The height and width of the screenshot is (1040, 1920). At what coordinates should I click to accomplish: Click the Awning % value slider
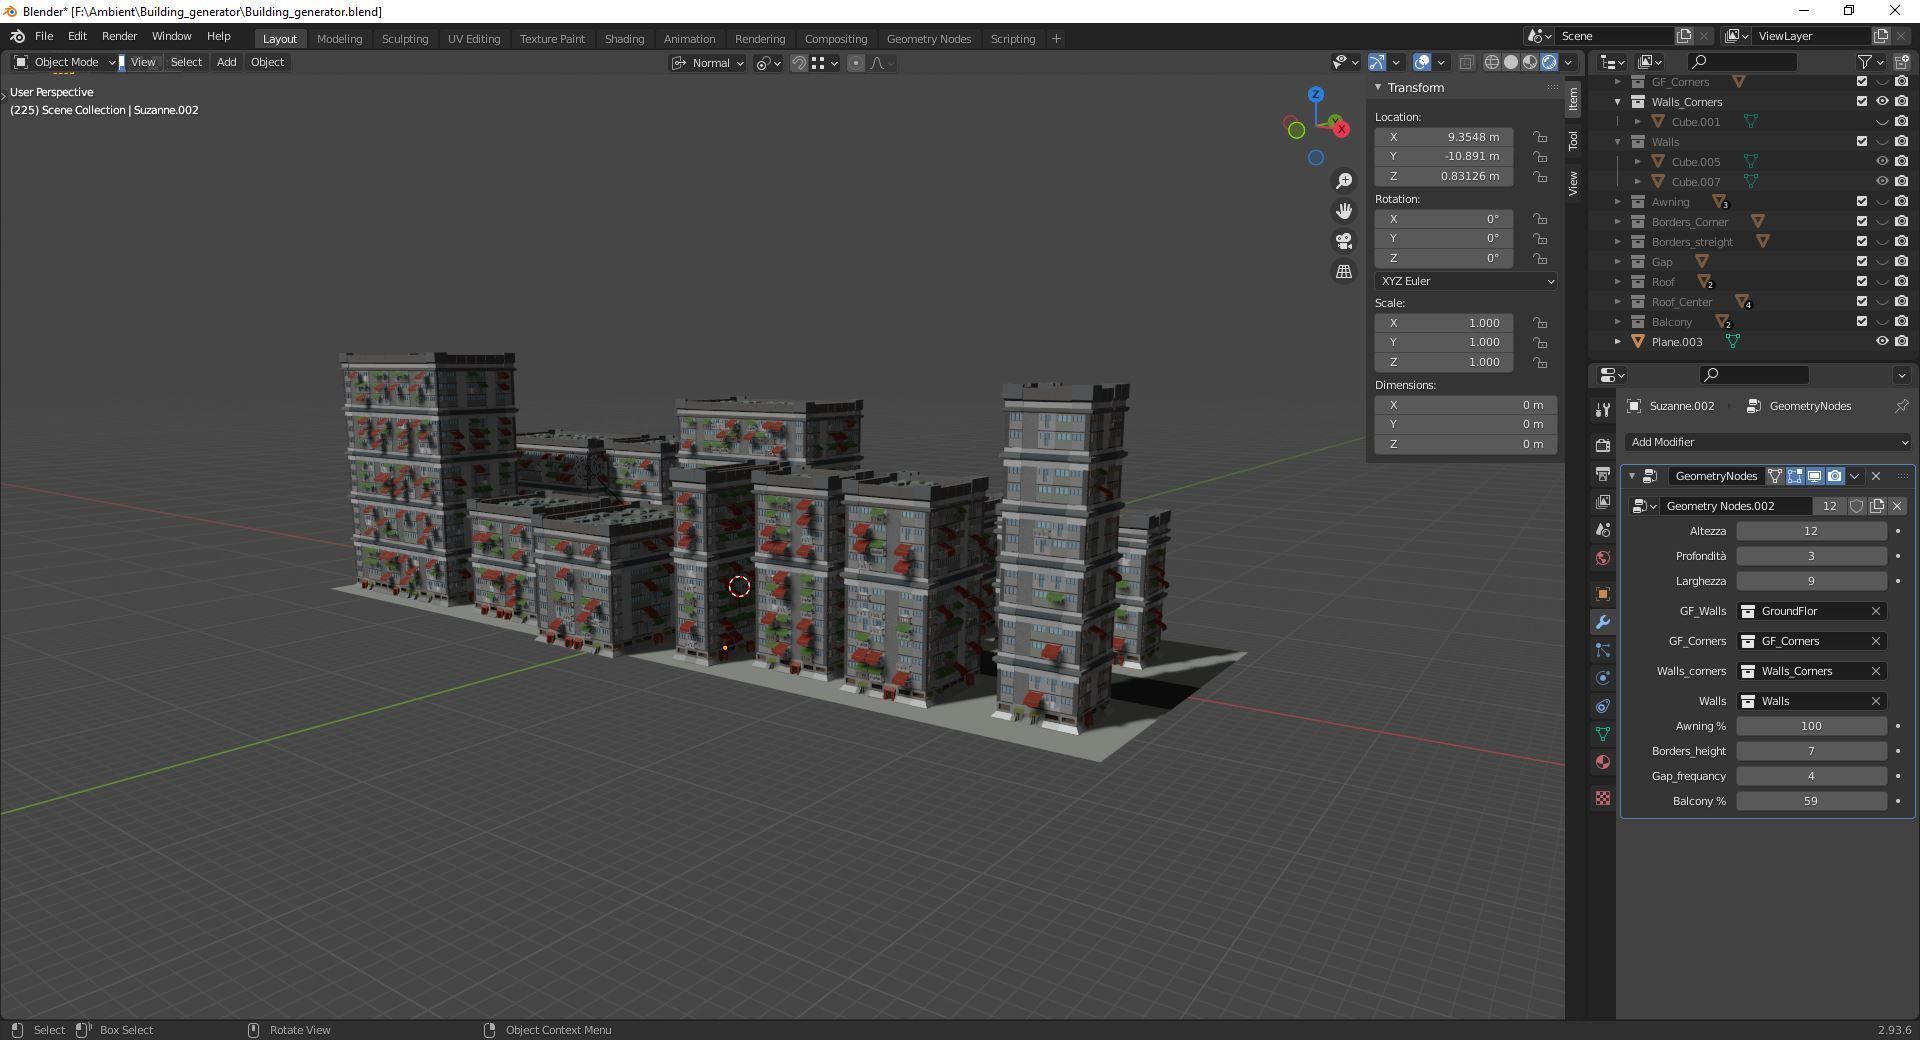pyautogui.click(x=1811, y=726)
